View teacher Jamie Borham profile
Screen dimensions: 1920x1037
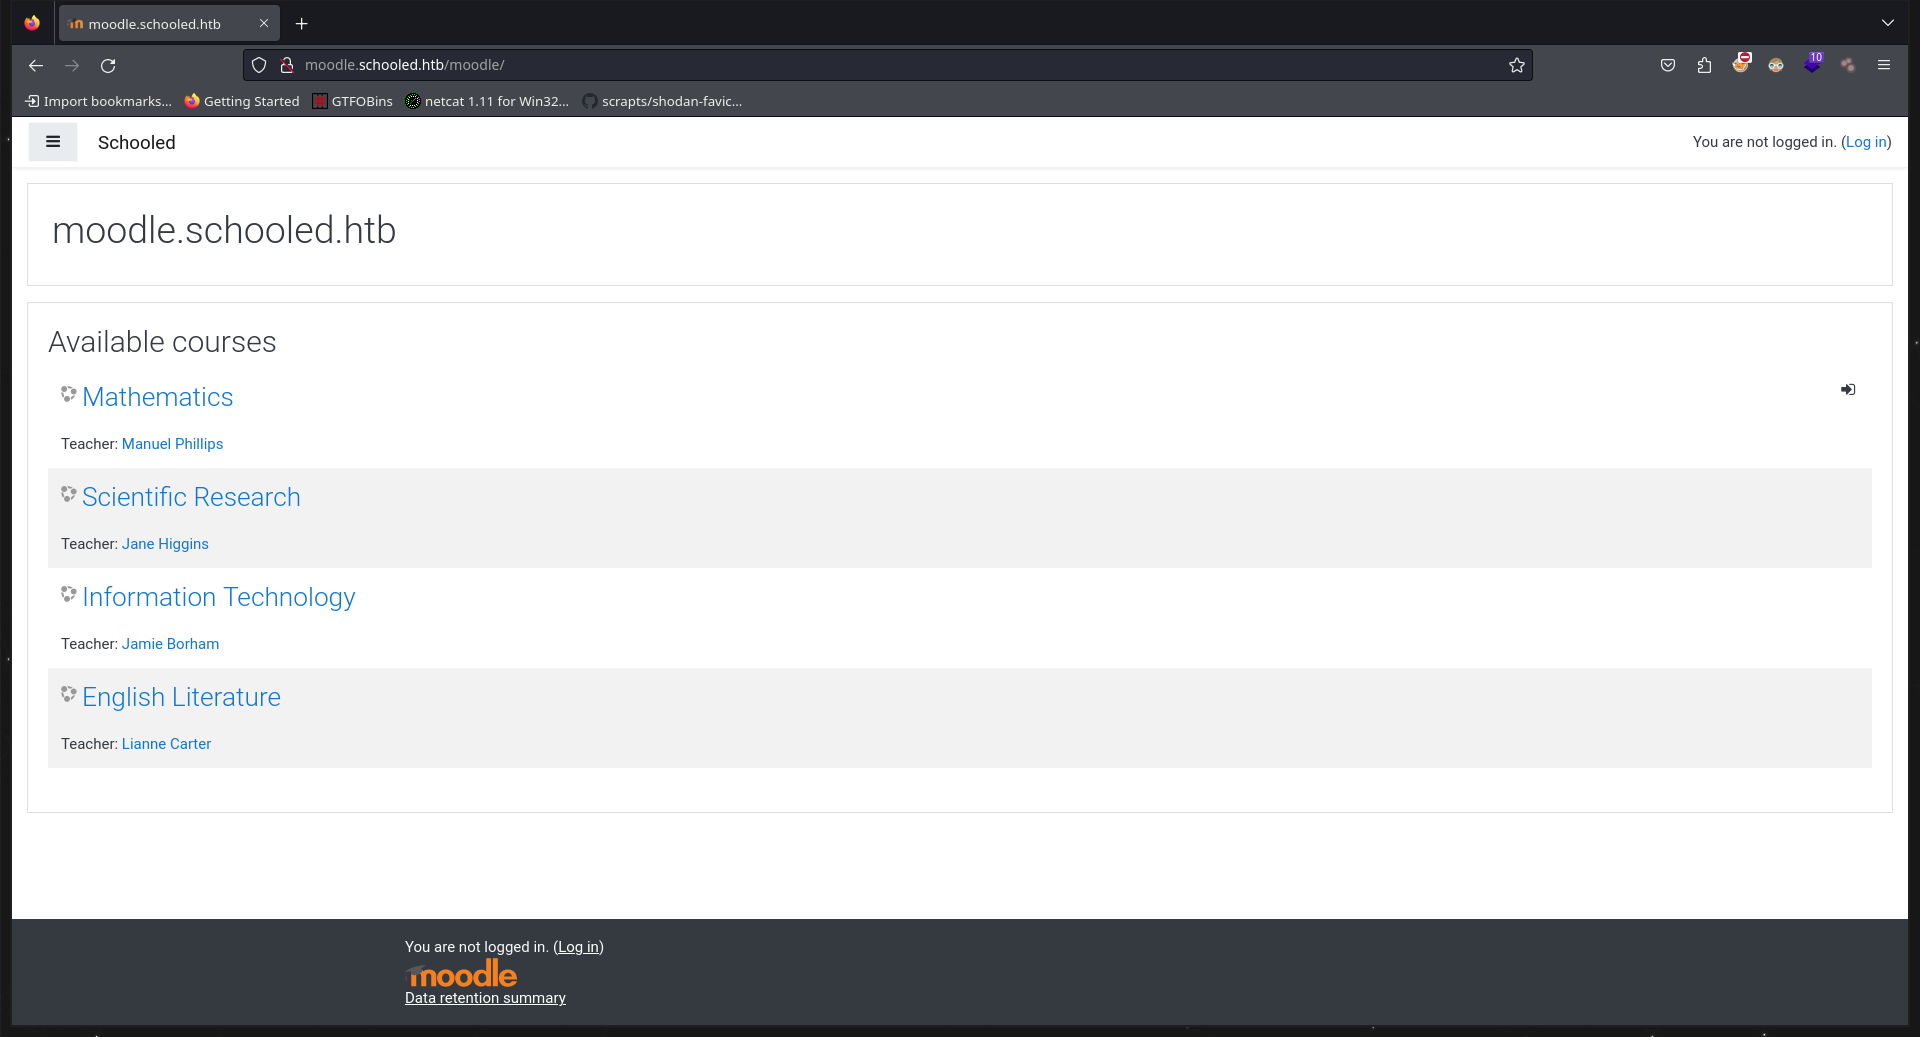pyautogui.click(x=170, y=644)
